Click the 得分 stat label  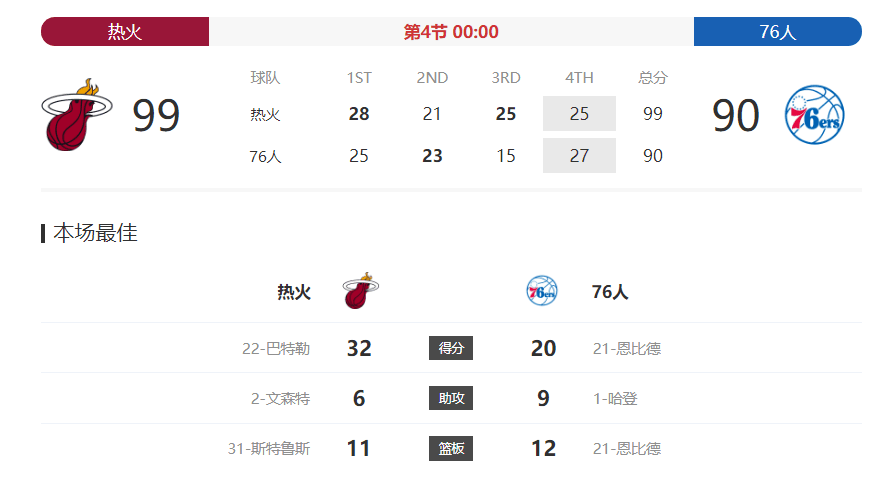point(451,348)
